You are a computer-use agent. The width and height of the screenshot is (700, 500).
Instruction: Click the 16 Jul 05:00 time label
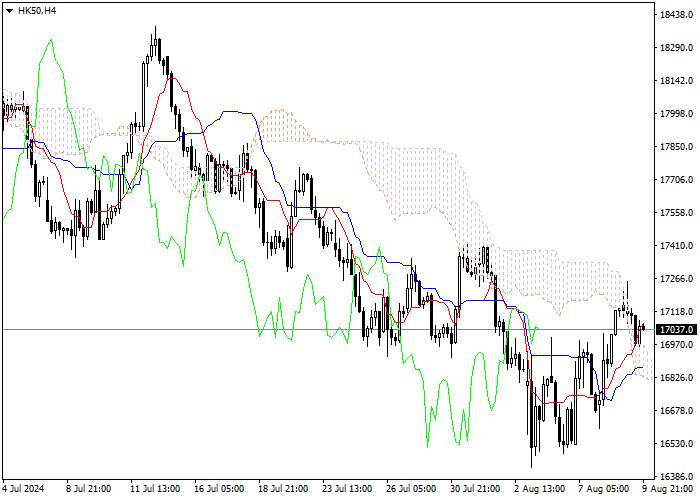coord(219,489)
